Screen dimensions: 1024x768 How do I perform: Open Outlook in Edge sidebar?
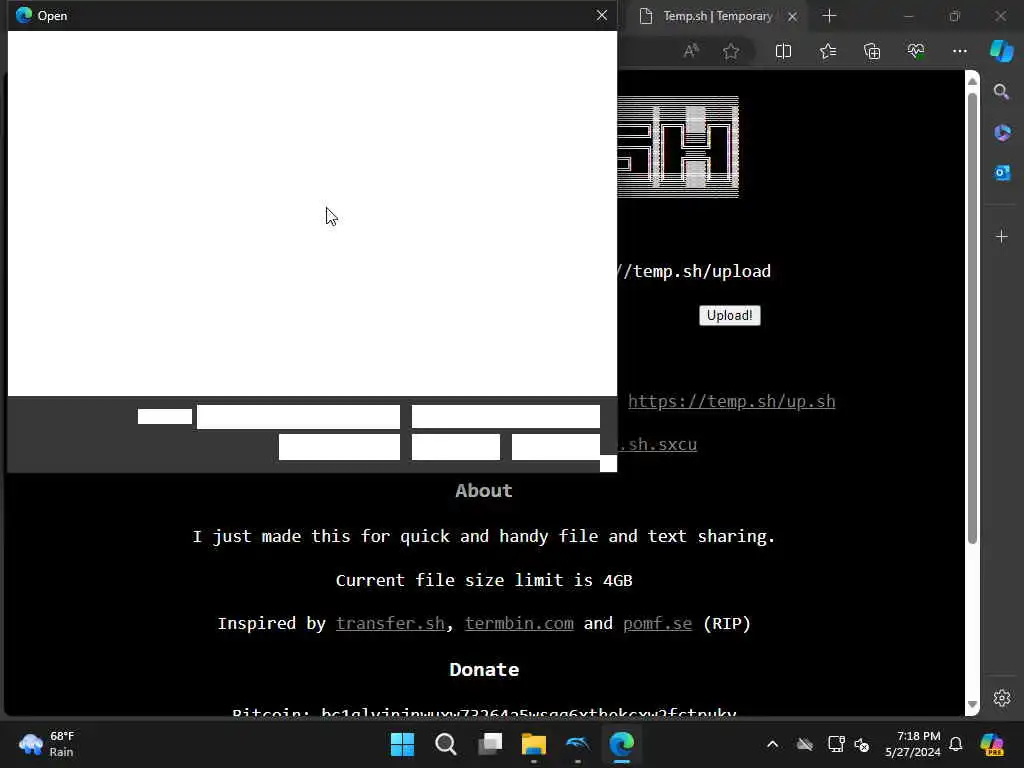[x=1002, y=172]
